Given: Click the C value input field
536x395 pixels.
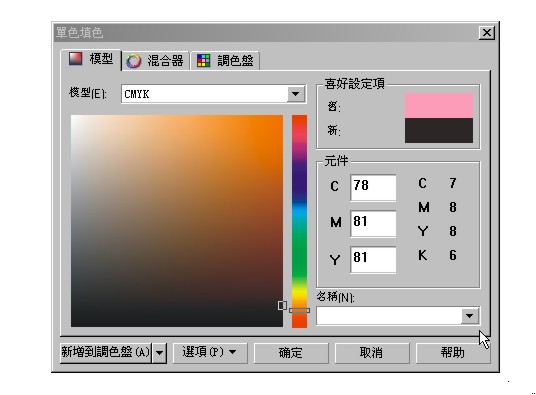Looking at the screenshot, I should [373, 187].
